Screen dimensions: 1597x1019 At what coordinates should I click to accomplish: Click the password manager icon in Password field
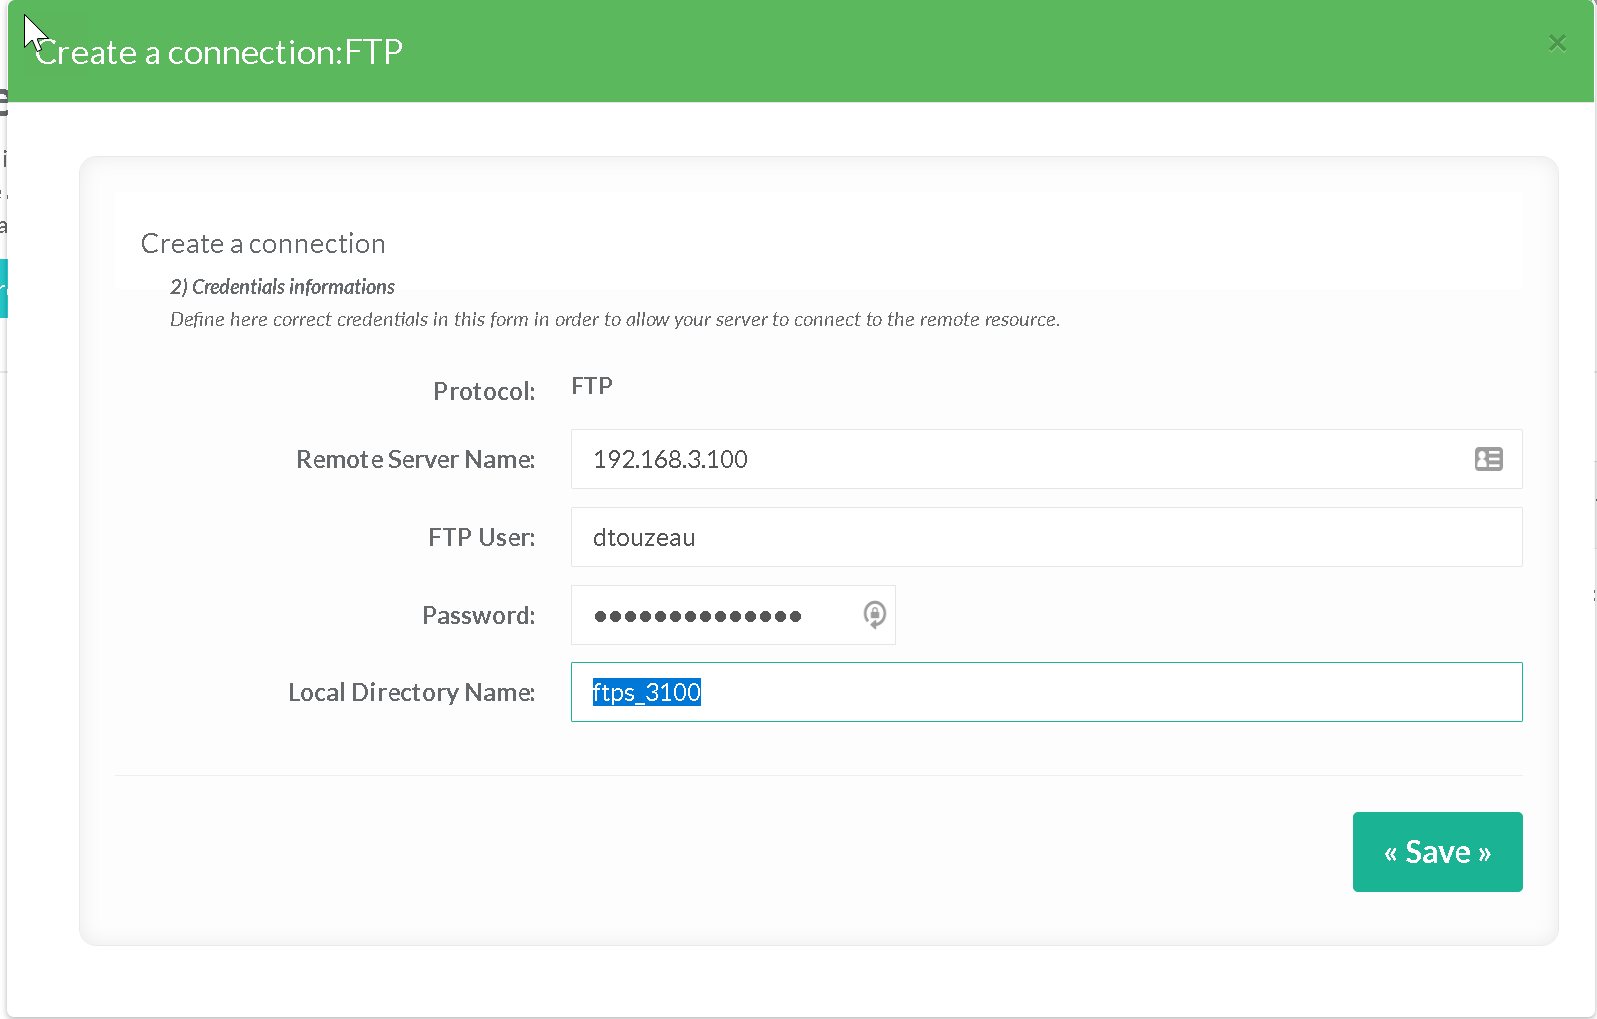[x=874, y=614]
